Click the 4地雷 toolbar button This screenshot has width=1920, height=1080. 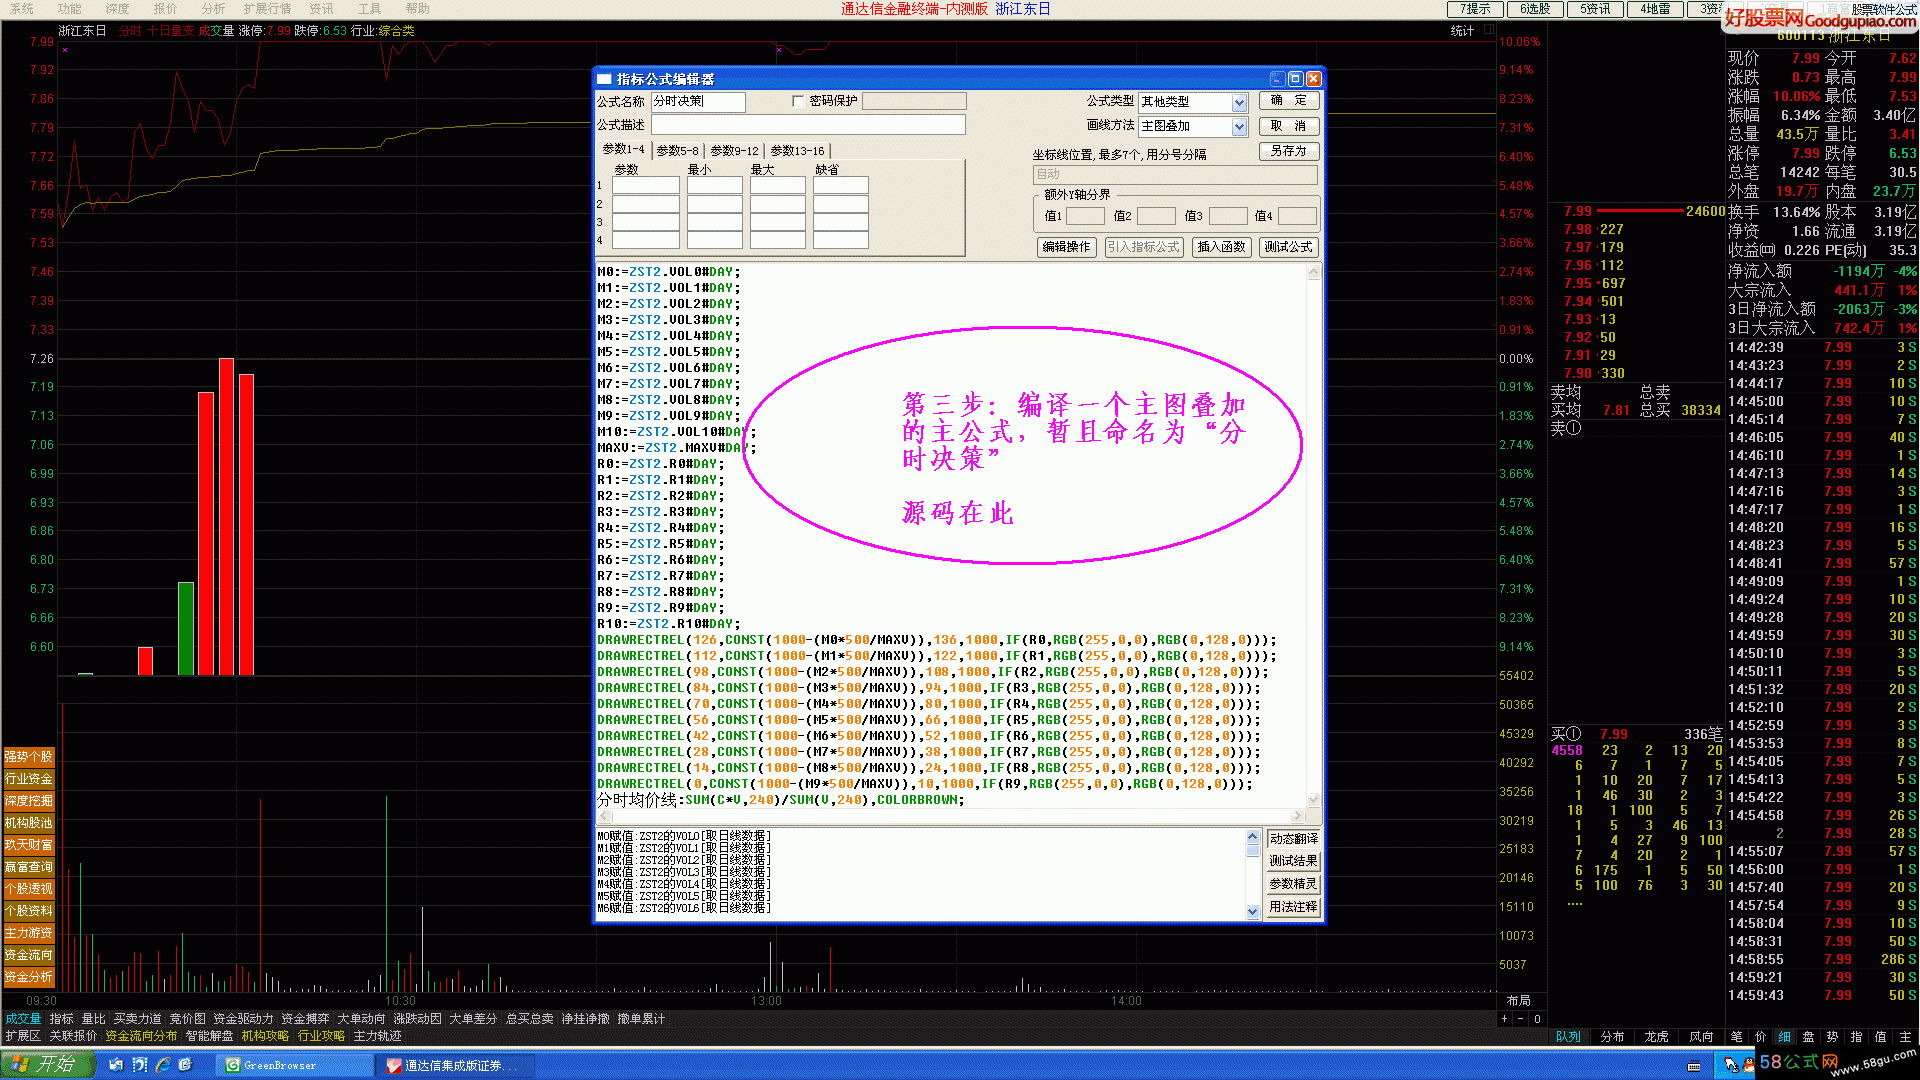coord(1655,9)
